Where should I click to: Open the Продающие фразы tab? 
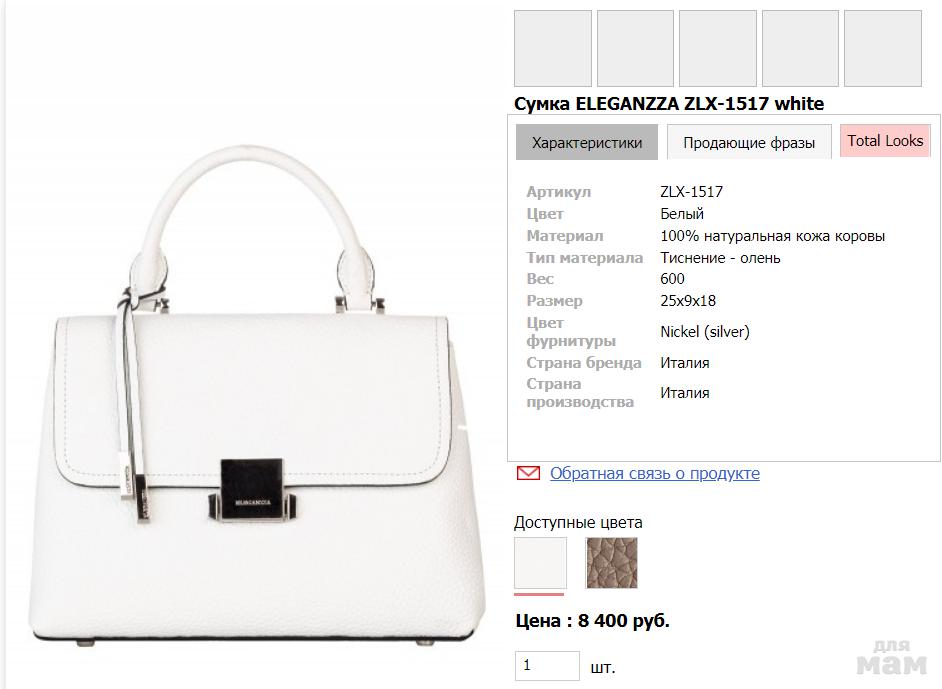click(x=749, y=142)
